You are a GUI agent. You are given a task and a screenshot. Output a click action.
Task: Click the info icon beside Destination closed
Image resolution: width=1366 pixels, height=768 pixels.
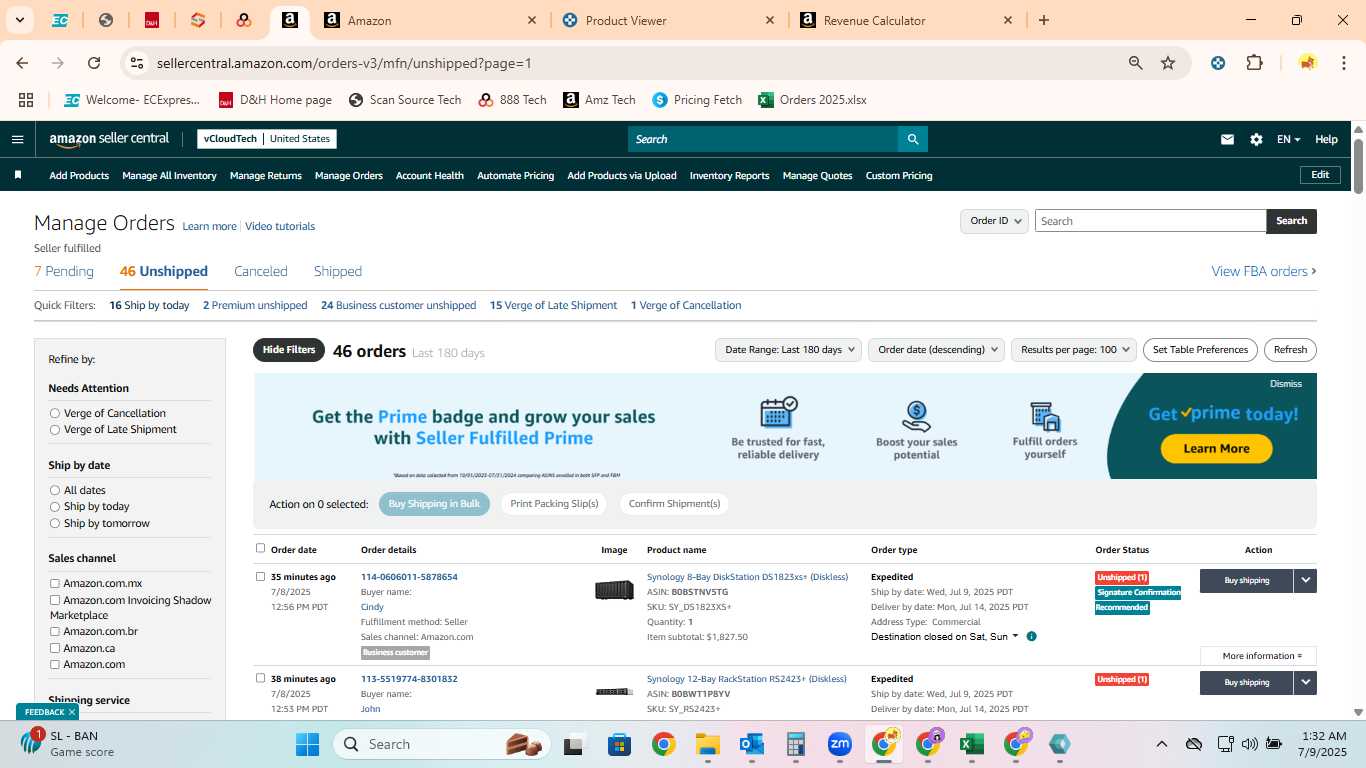point(1031,636)
